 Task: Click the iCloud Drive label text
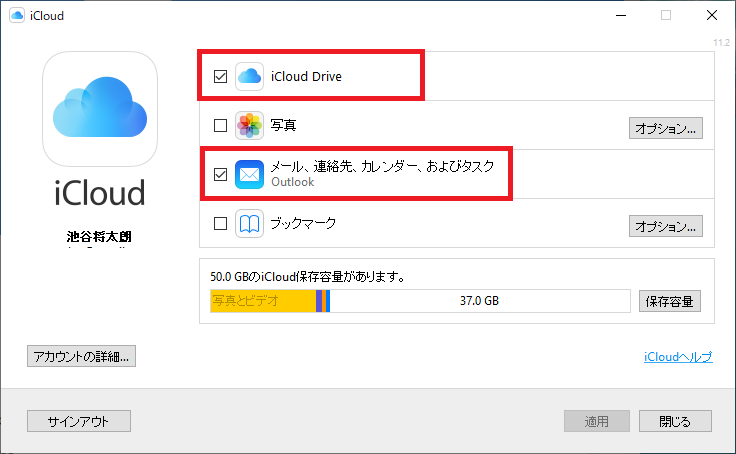point(306,77)
